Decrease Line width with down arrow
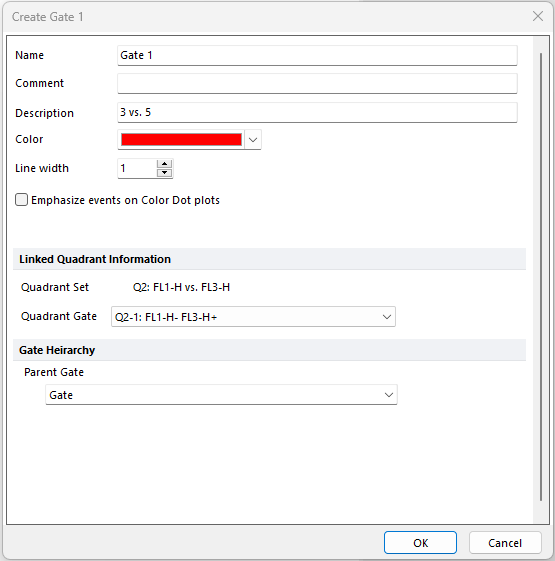555x561 pixels. point(165,173)
